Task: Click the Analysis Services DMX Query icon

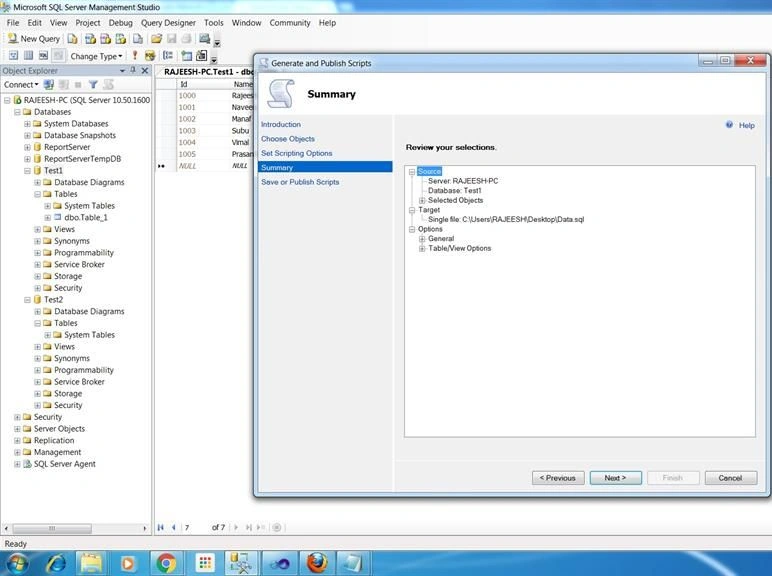Action: [105, 38]
